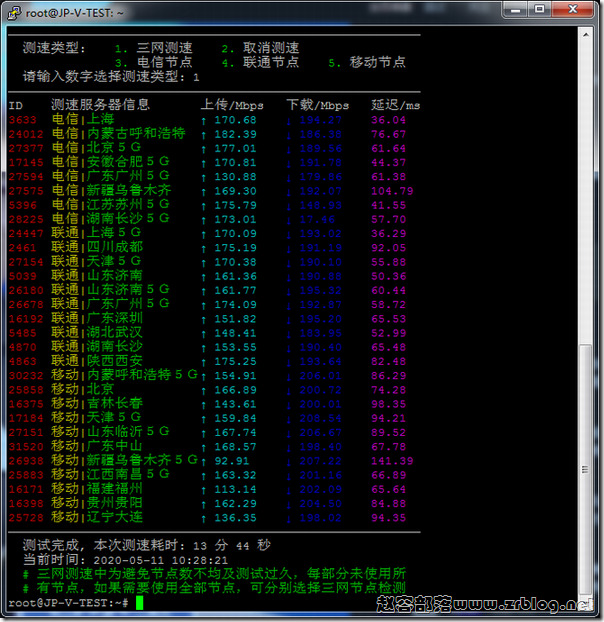Click the upload value 113.14
This screenshot has width=604, height=622.
coord(236,490)
